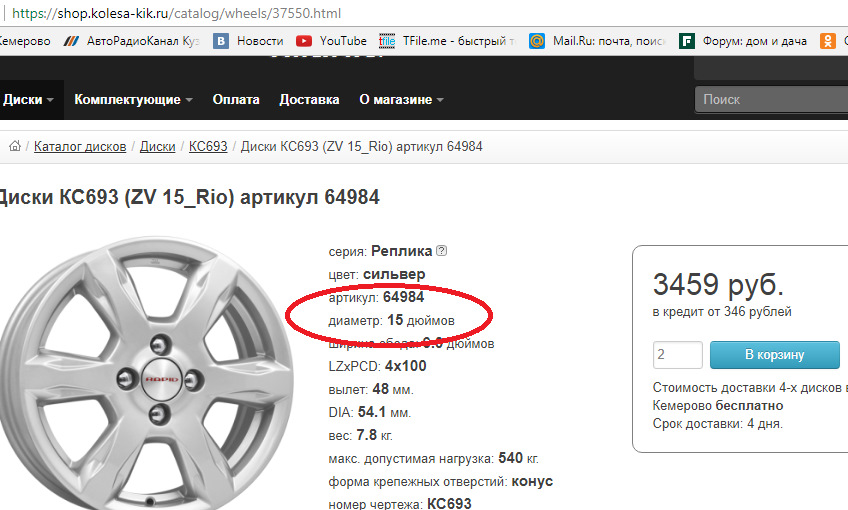Add wheels to cart with В корзину
848x510 pixels.
click(774, 354)
